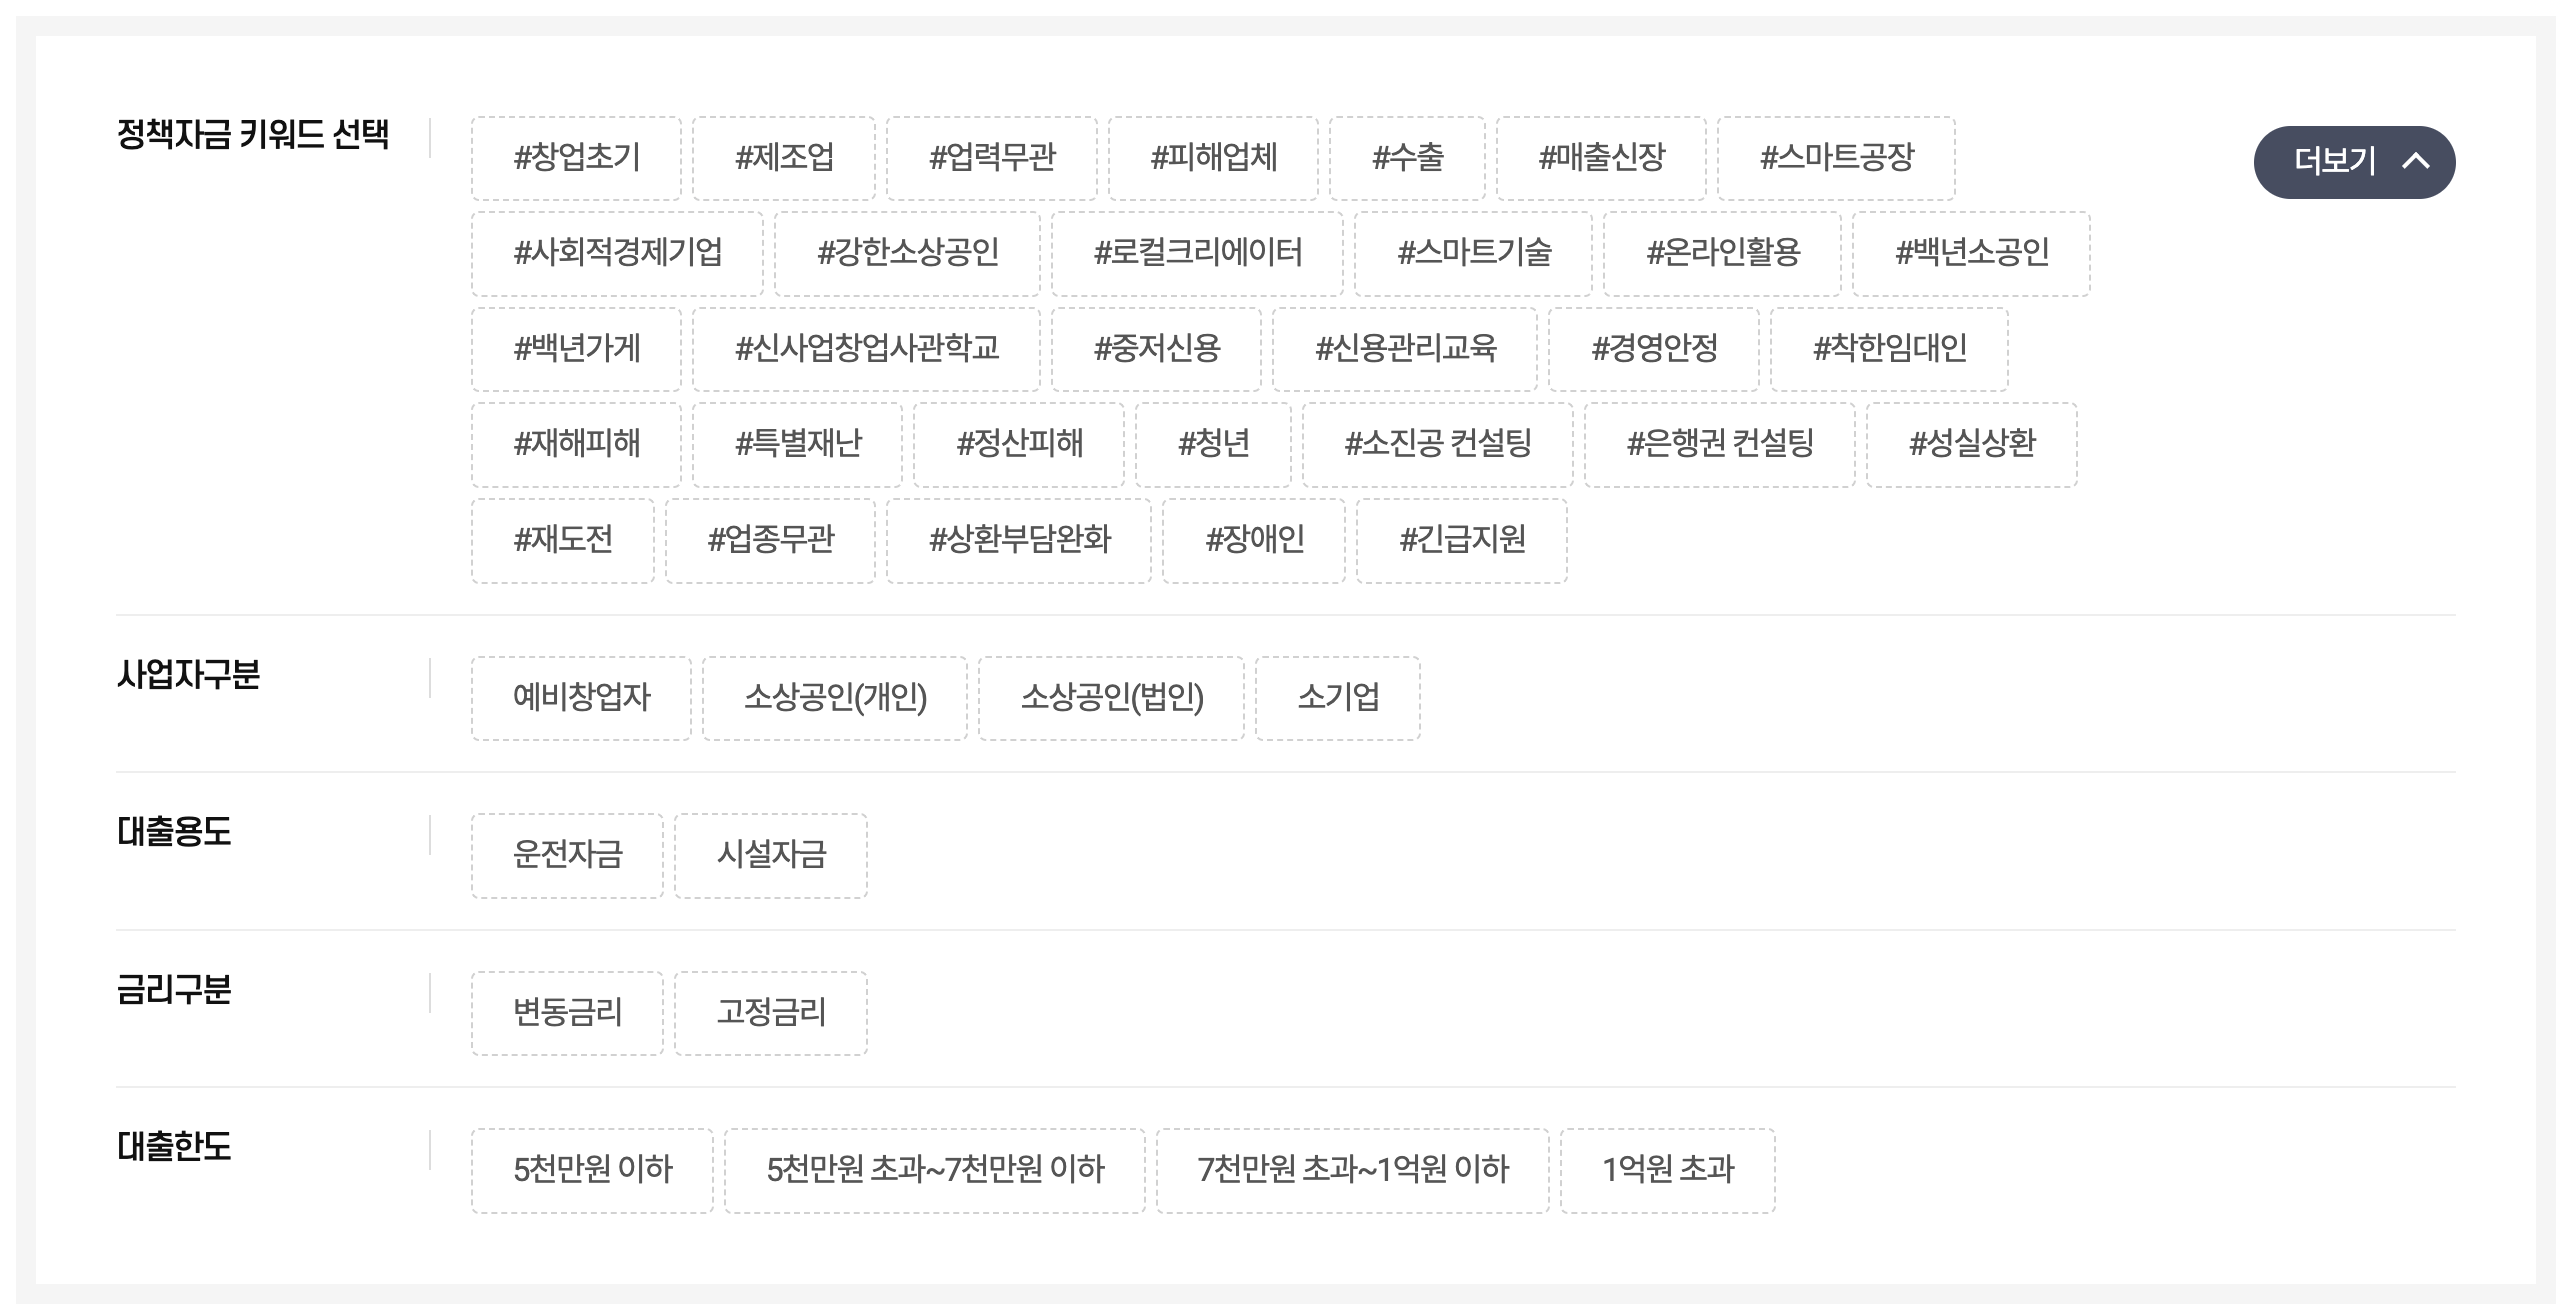Select 변동금리 interest rate type

click(567, 1013)
